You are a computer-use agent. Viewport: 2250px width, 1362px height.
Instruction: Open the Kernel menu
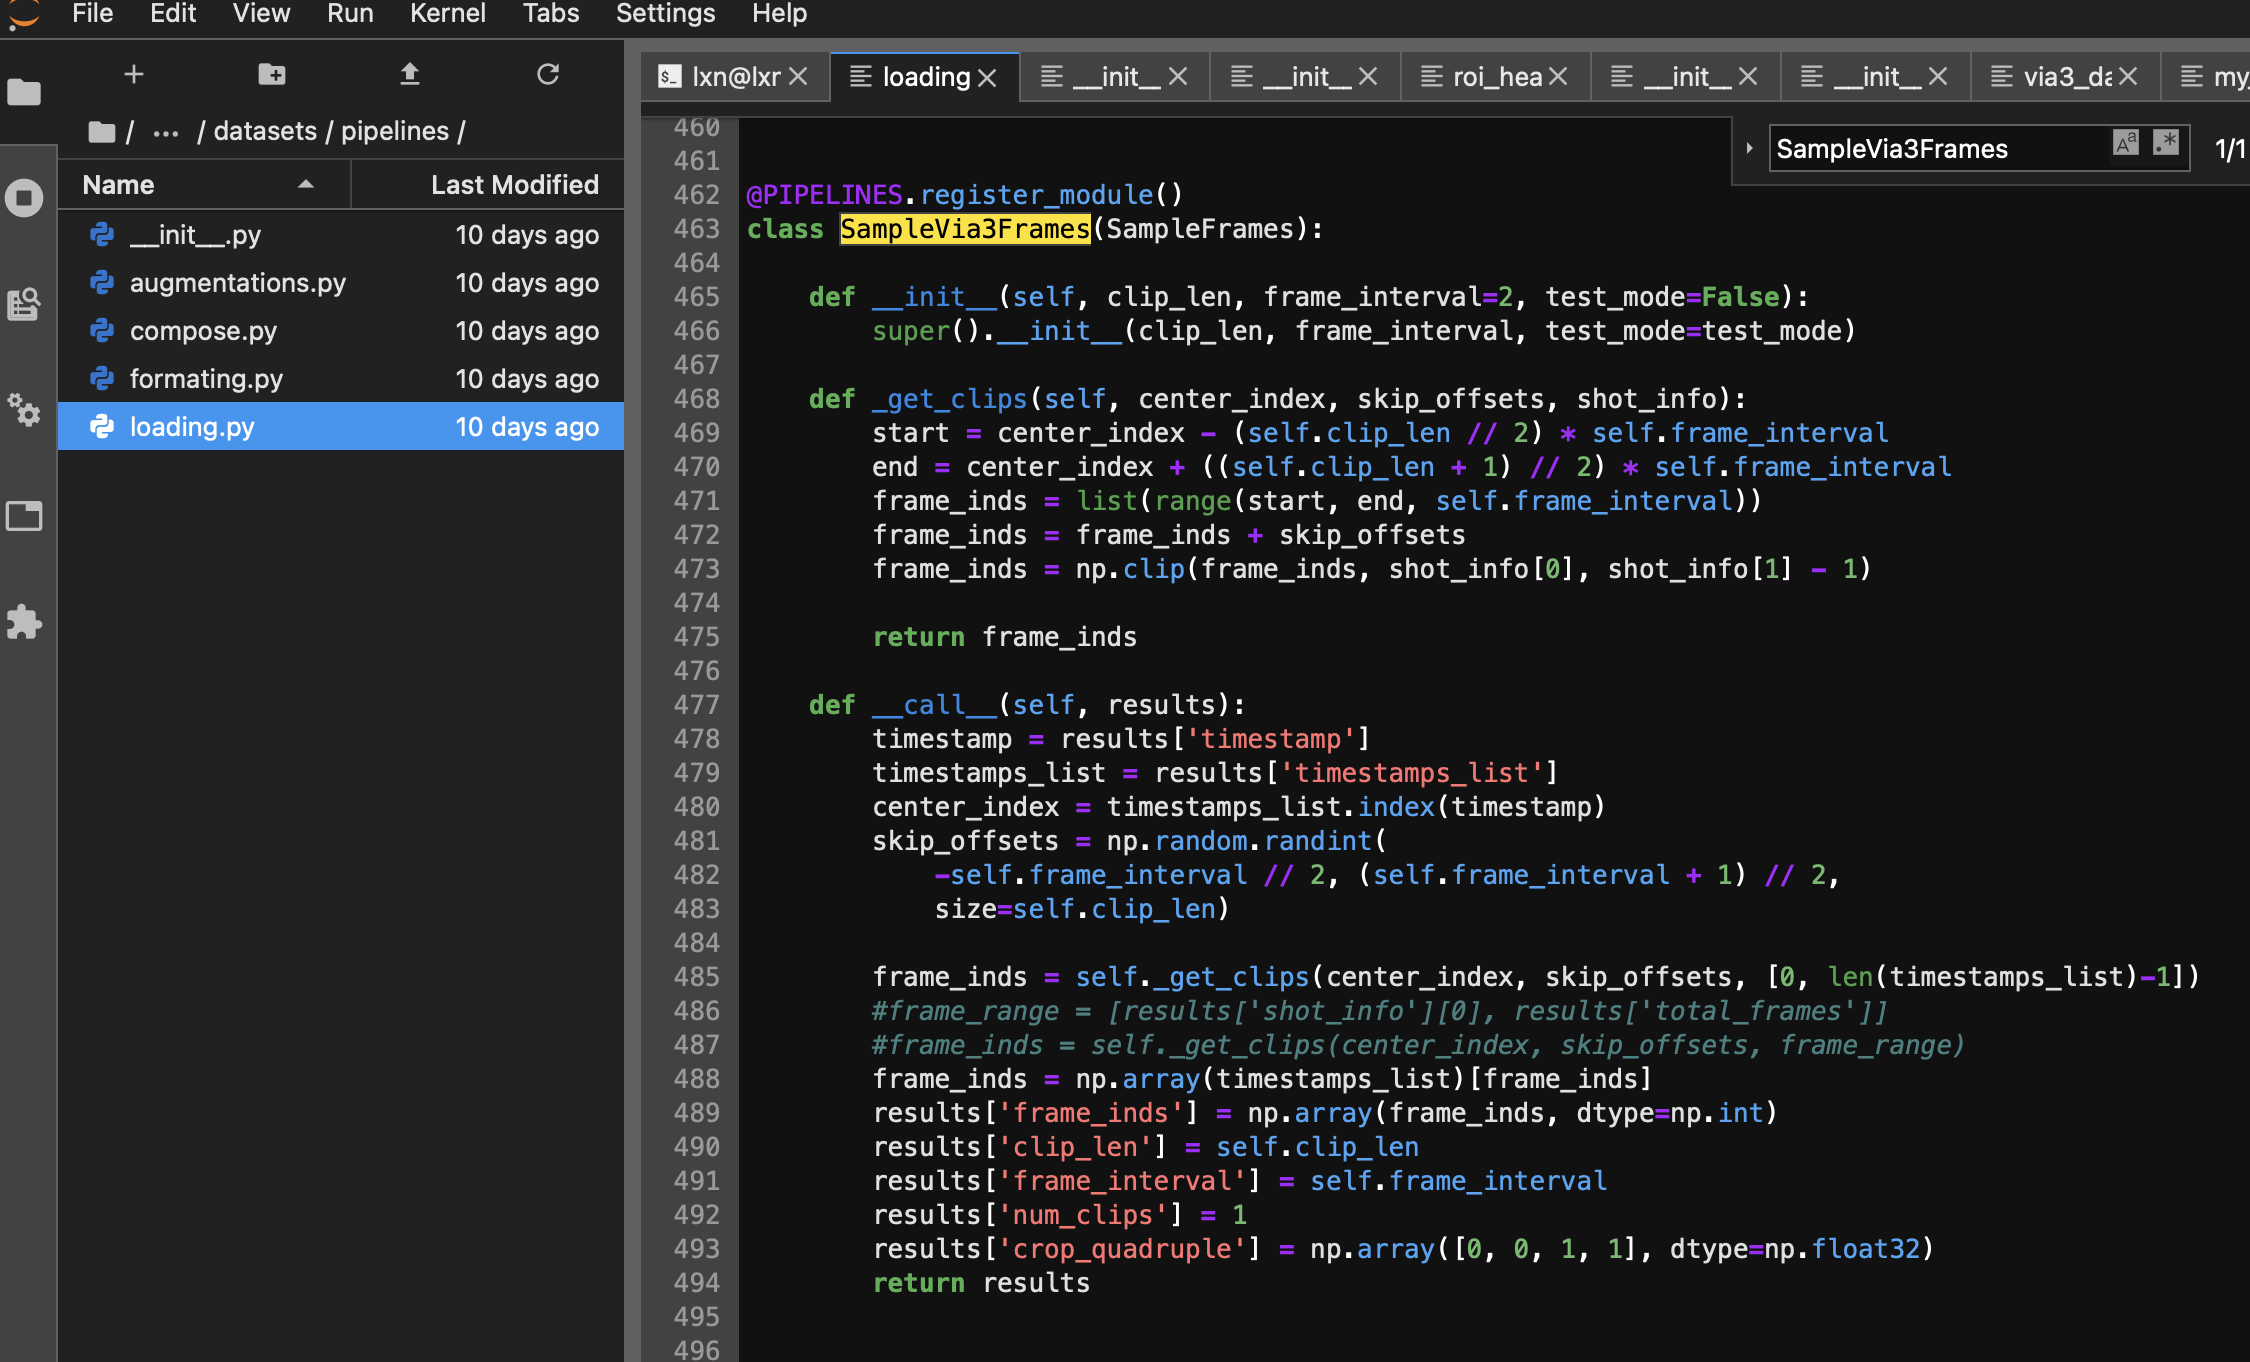click(448, 14)
